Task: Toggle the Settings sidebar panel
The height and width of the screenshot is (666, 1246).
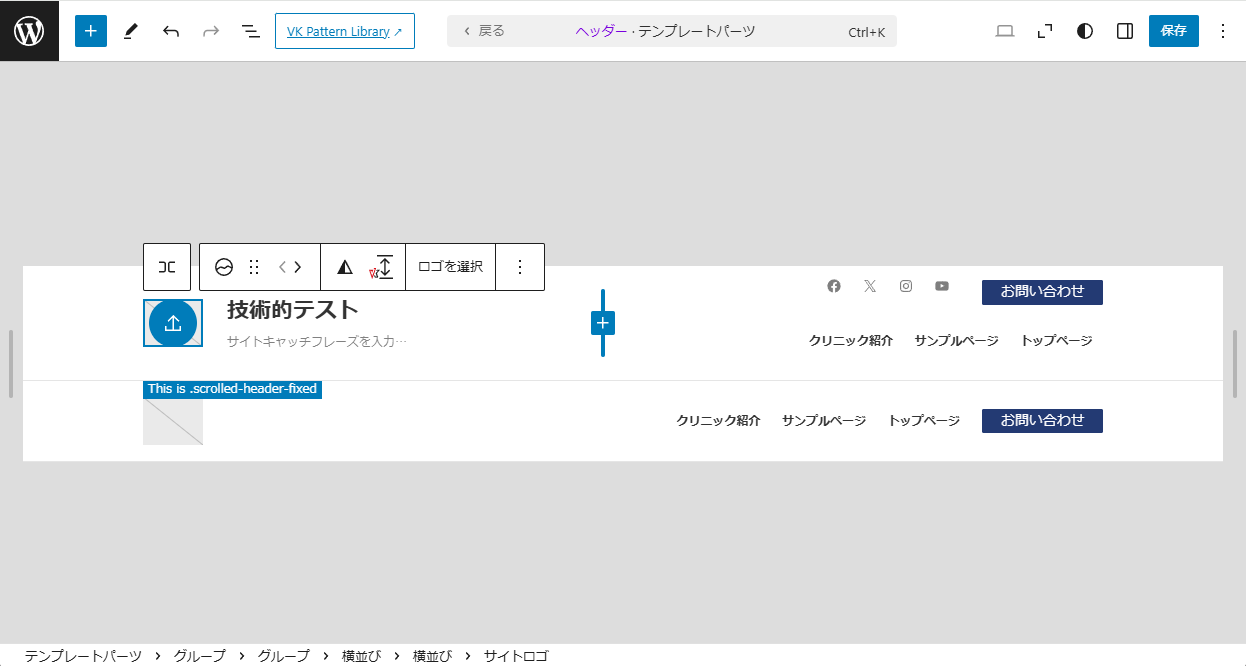Action: [1125, 31]
